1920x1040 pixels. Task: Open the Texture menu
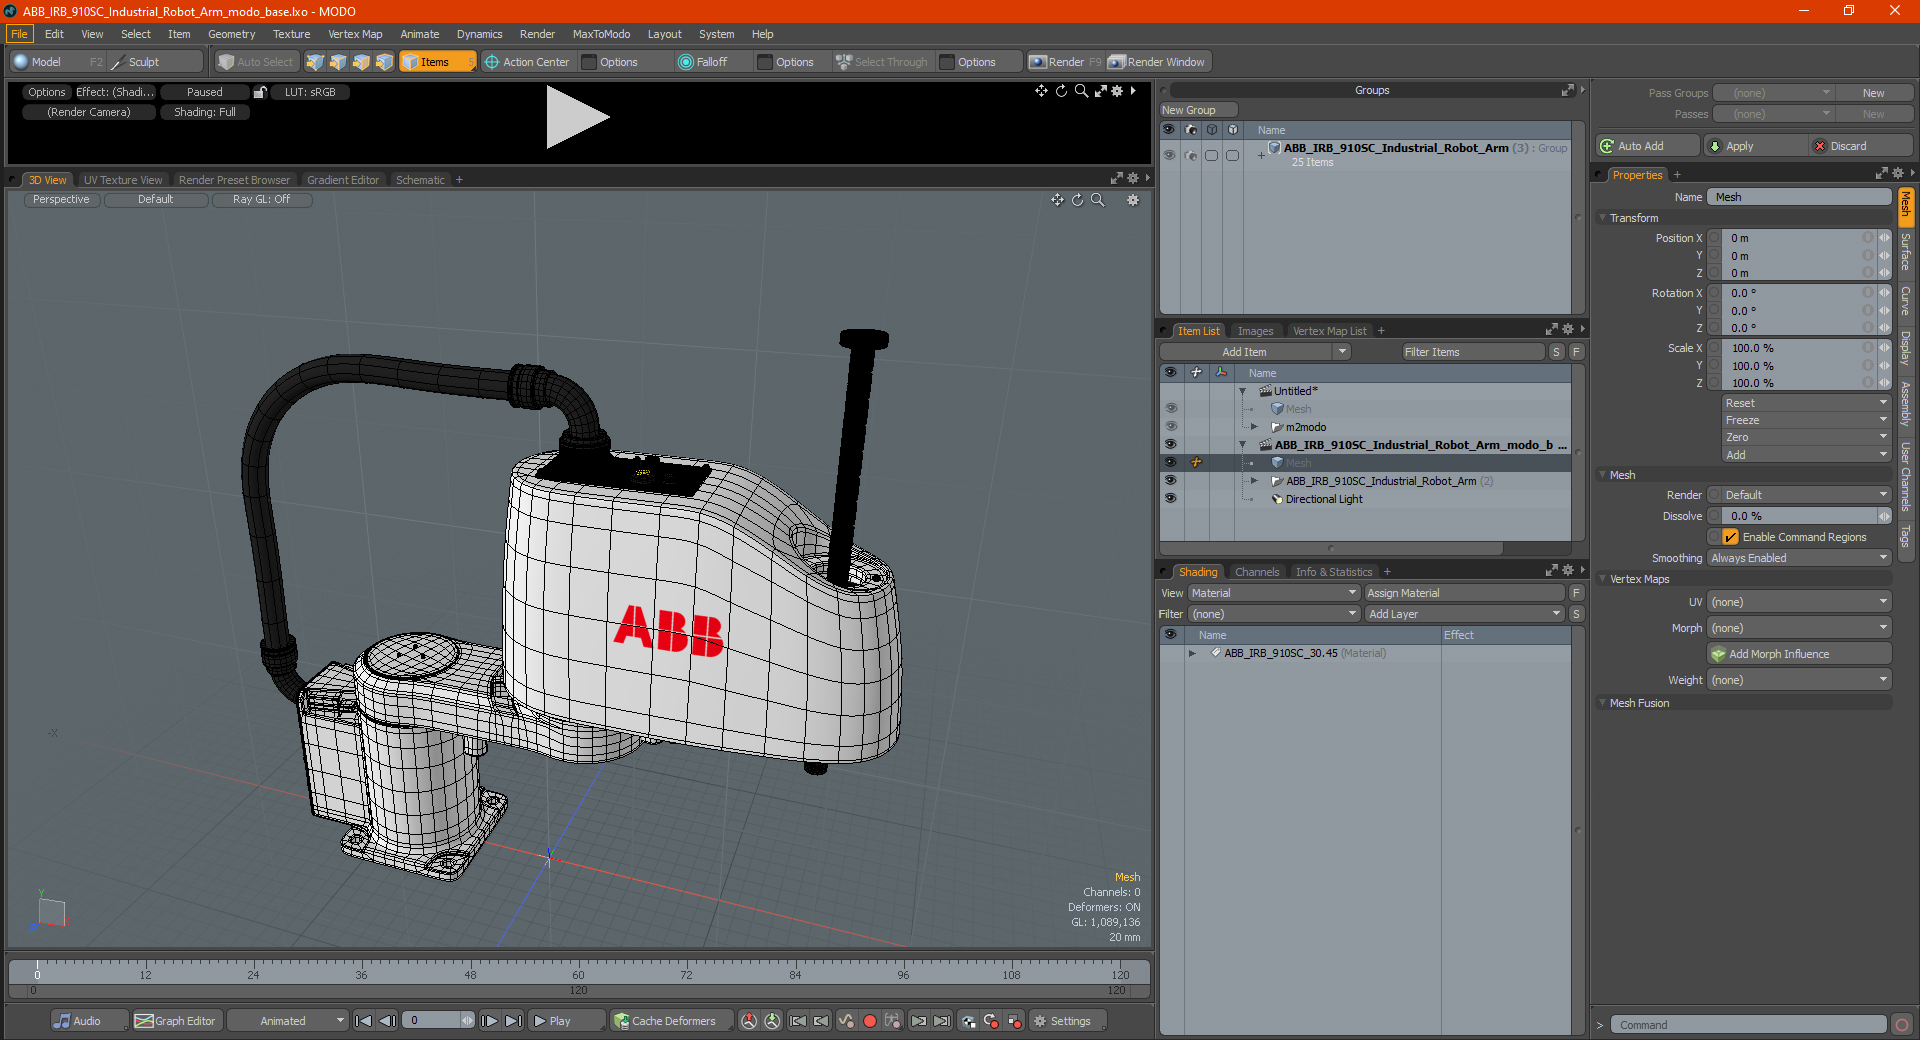[x=291, y=34]
